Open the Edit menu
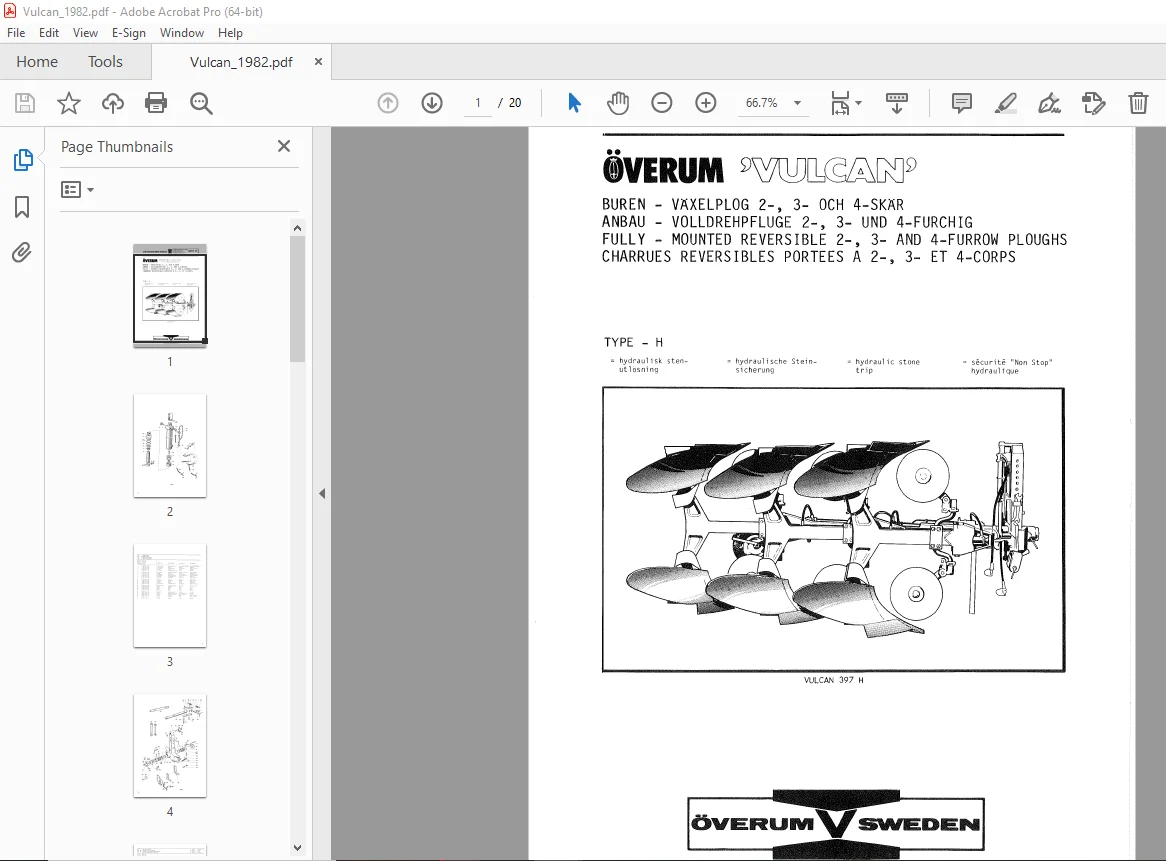Image resolution: width=1166 pixels, height=861 pixels. [48, 33]
